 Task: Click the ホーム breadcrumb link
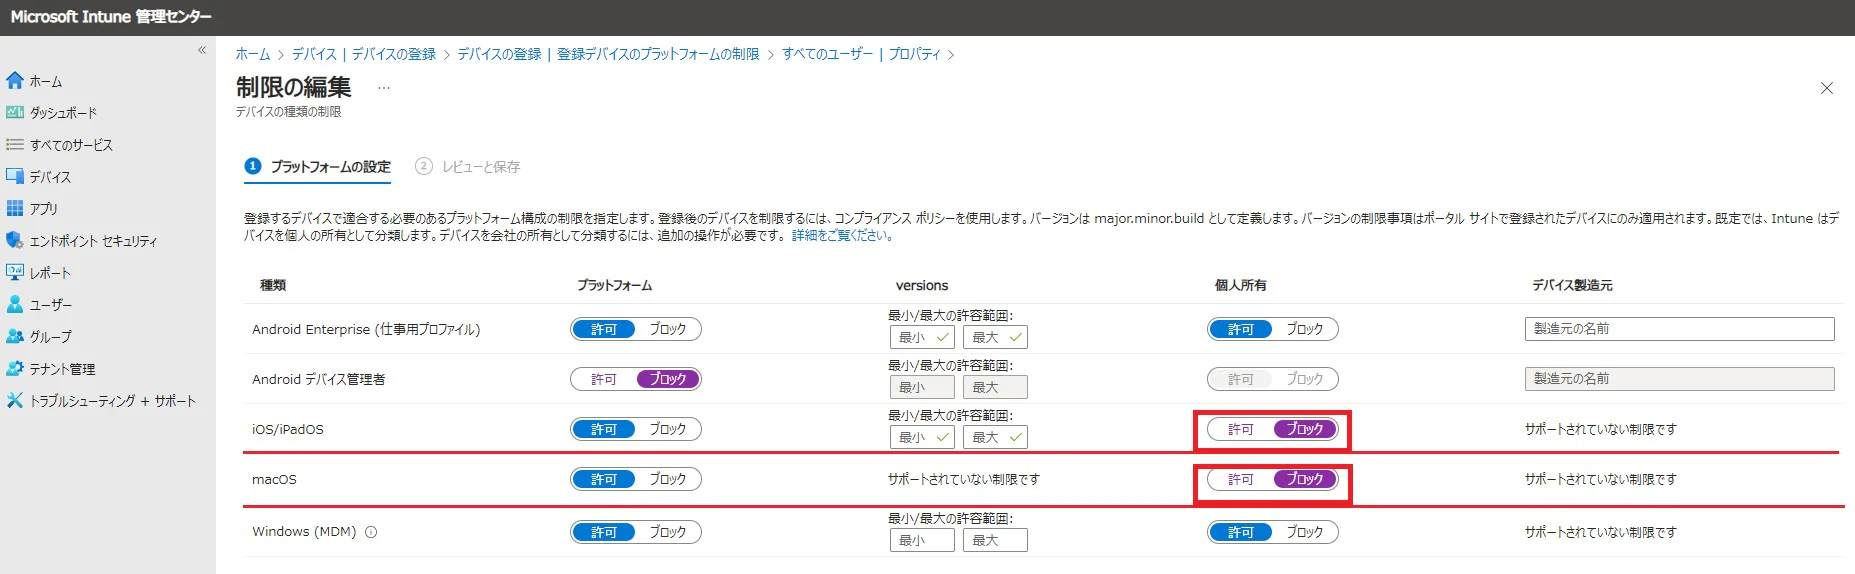click(x=253, y=54)
